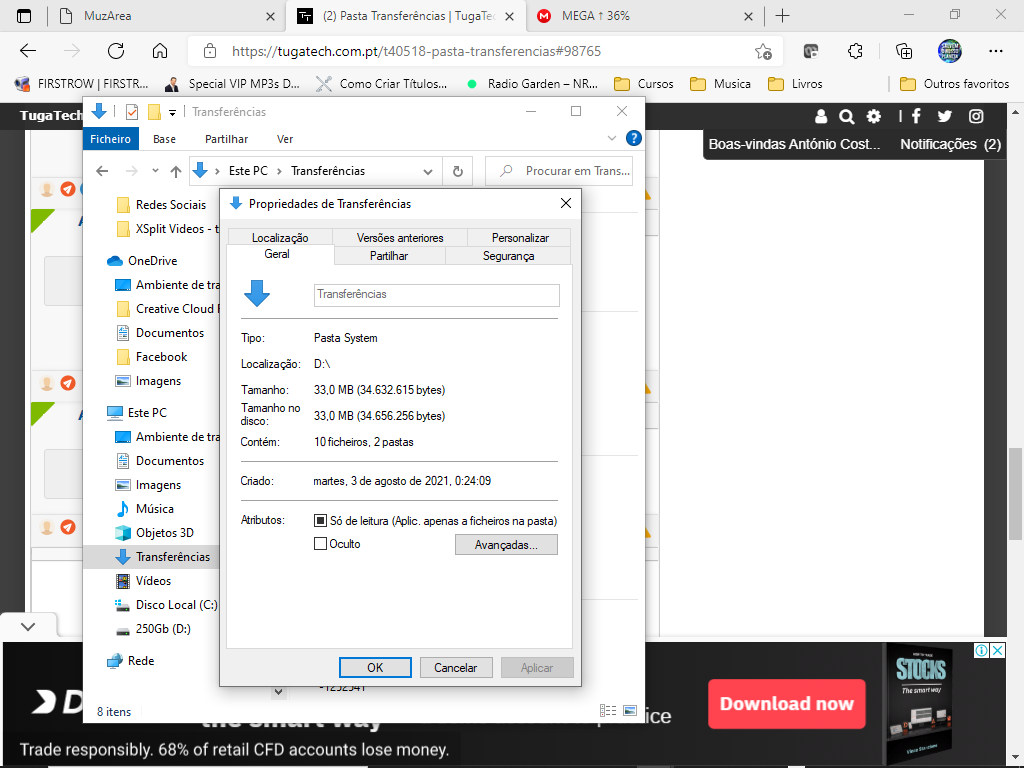Screen dimensions: 1024x768
Task: Select 'Disco Local (C:)' in navigation tree
Action: point(176,605)
